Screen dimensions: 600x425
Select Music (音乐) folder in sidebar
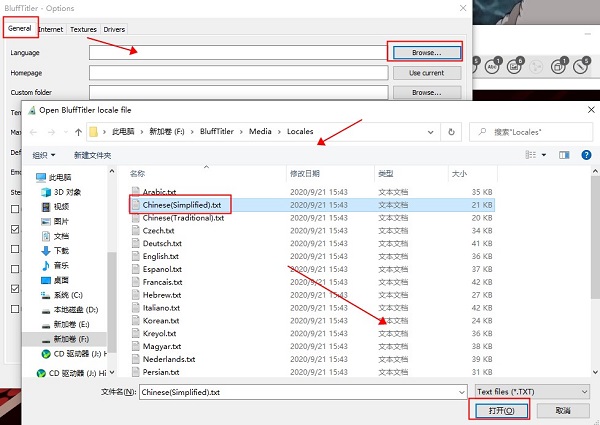[x=60, y=265]
